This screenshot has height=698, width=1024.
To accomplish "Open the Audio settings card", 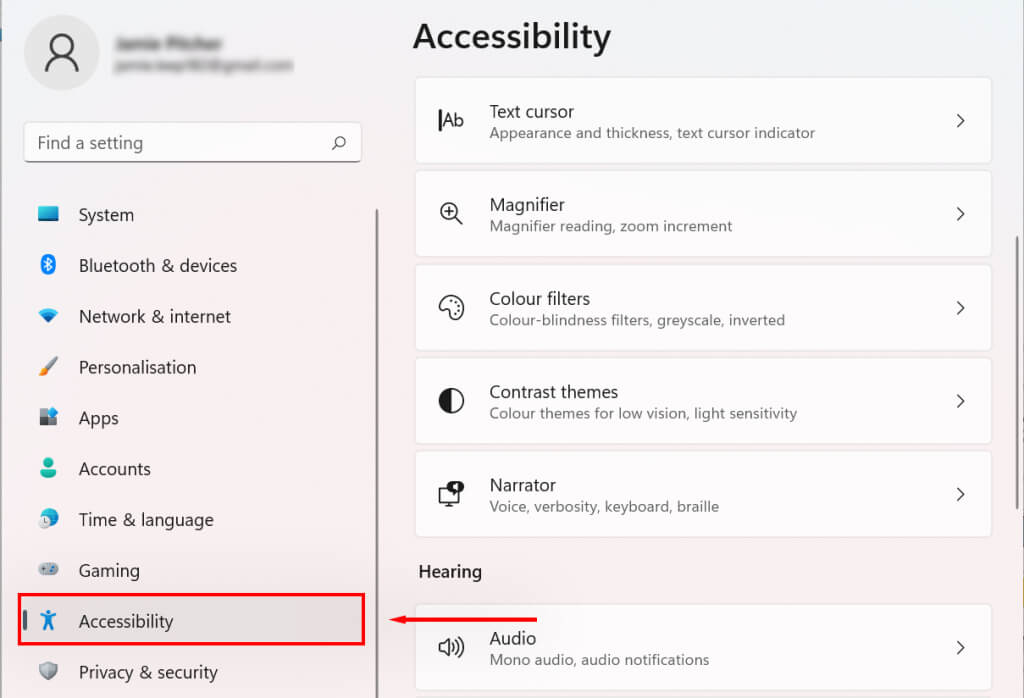I will click(x=702, y=647).
